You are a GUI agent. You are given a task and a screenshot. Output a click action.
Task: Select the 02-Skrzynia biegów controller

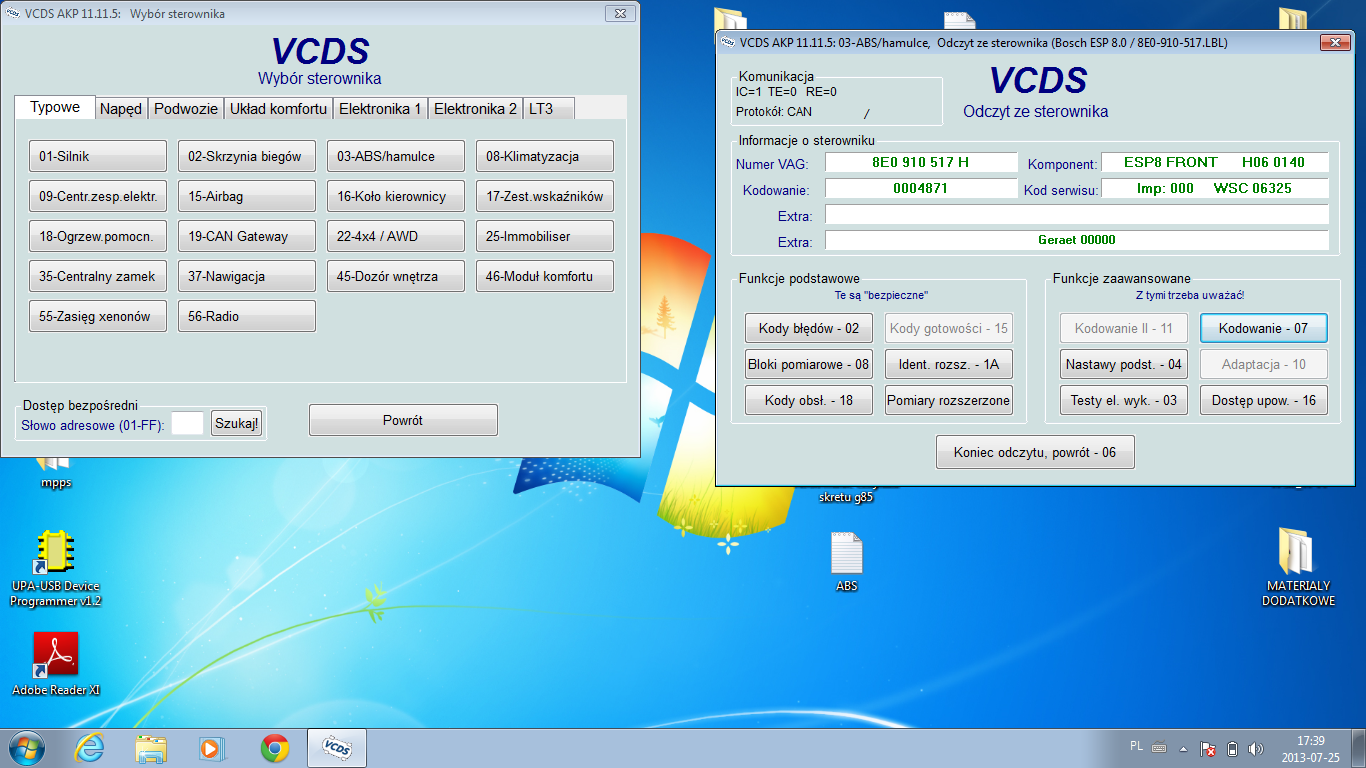[x=247, y=156]
